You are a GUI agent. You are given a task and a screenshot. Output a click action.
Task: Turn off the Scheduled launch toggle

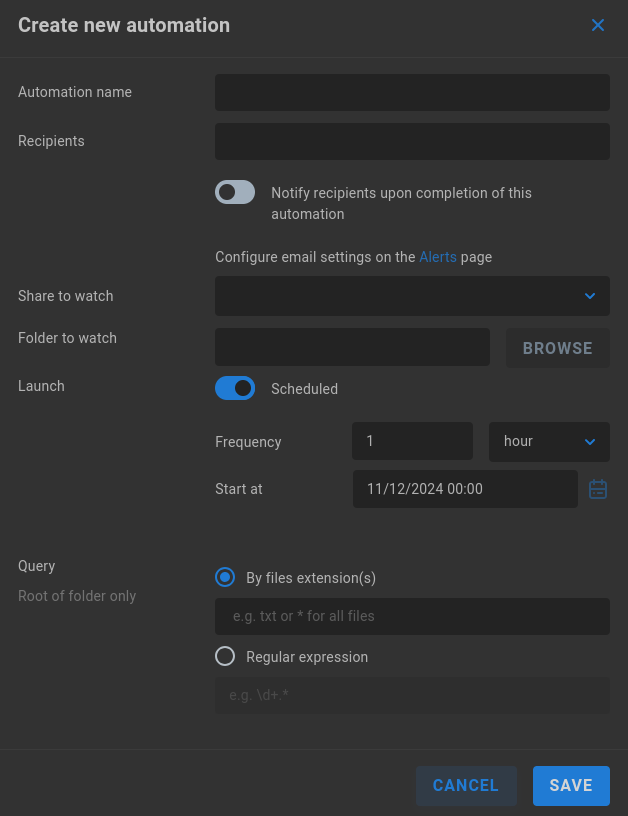point(235,388)
